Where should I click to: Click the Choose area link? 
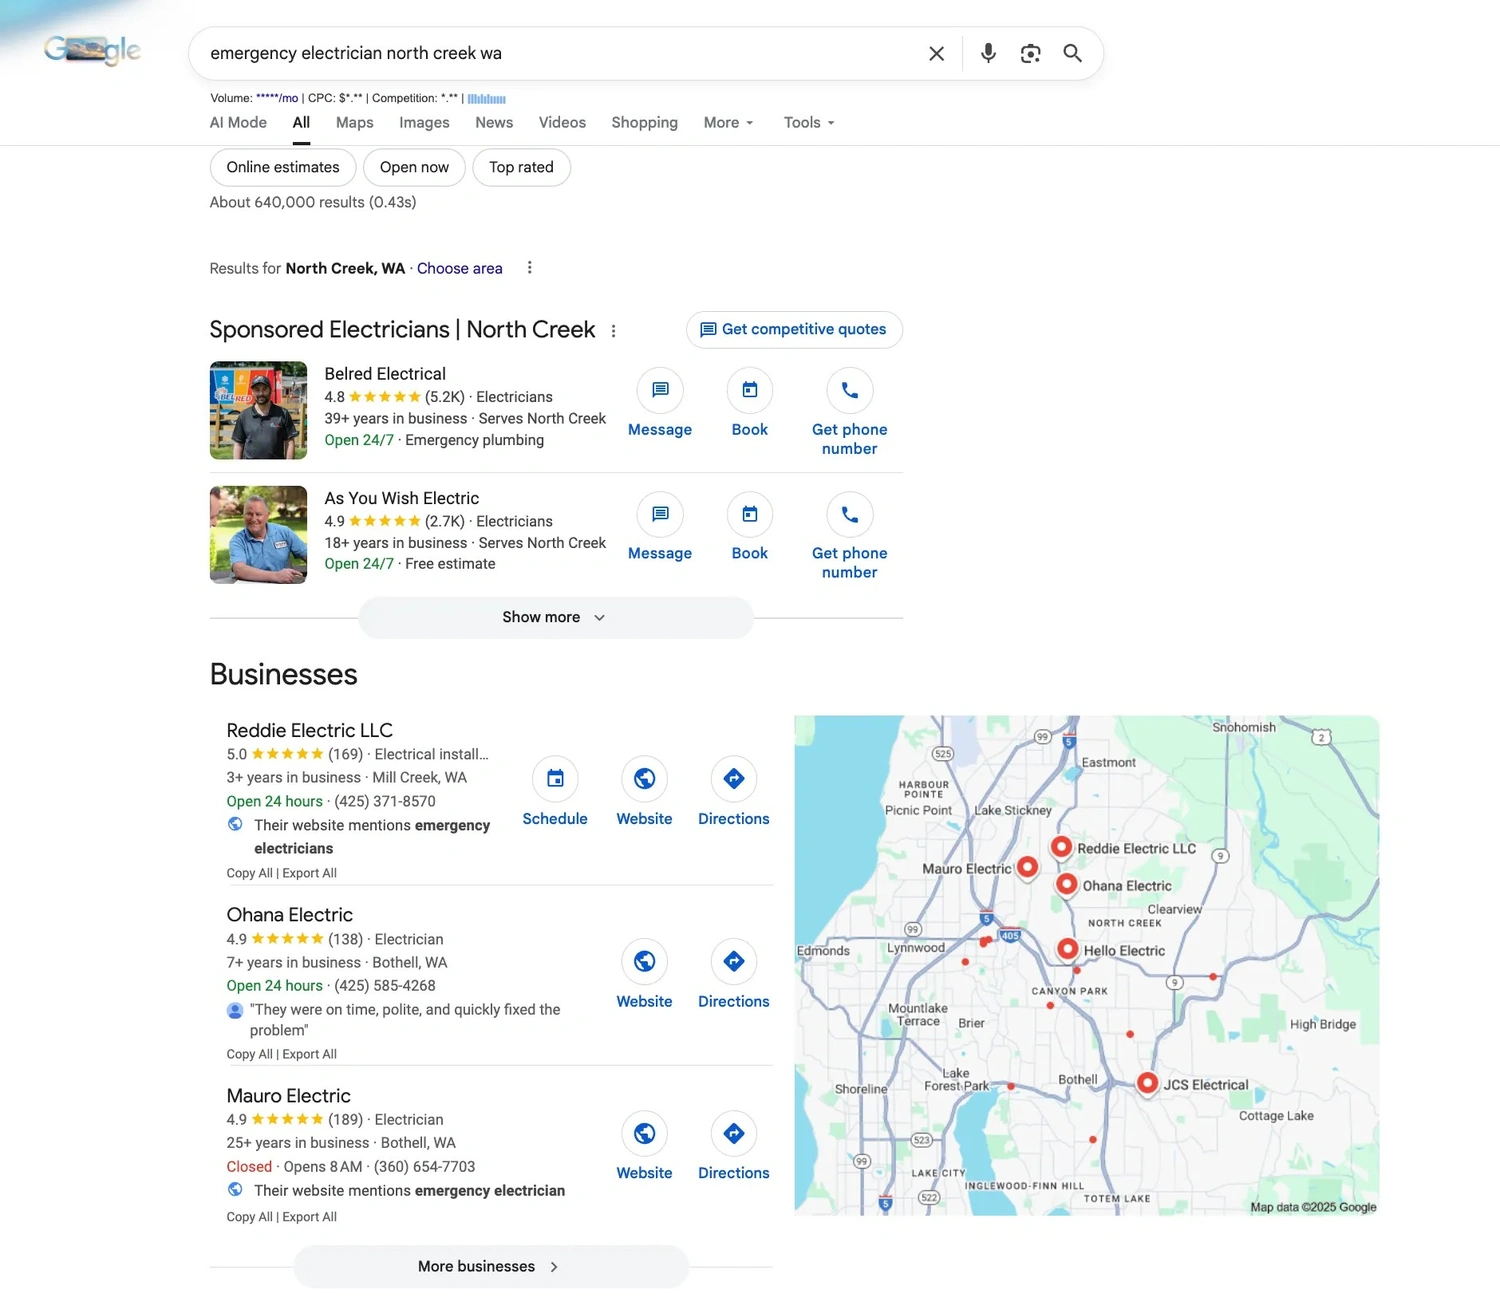(x=459, y=268)
